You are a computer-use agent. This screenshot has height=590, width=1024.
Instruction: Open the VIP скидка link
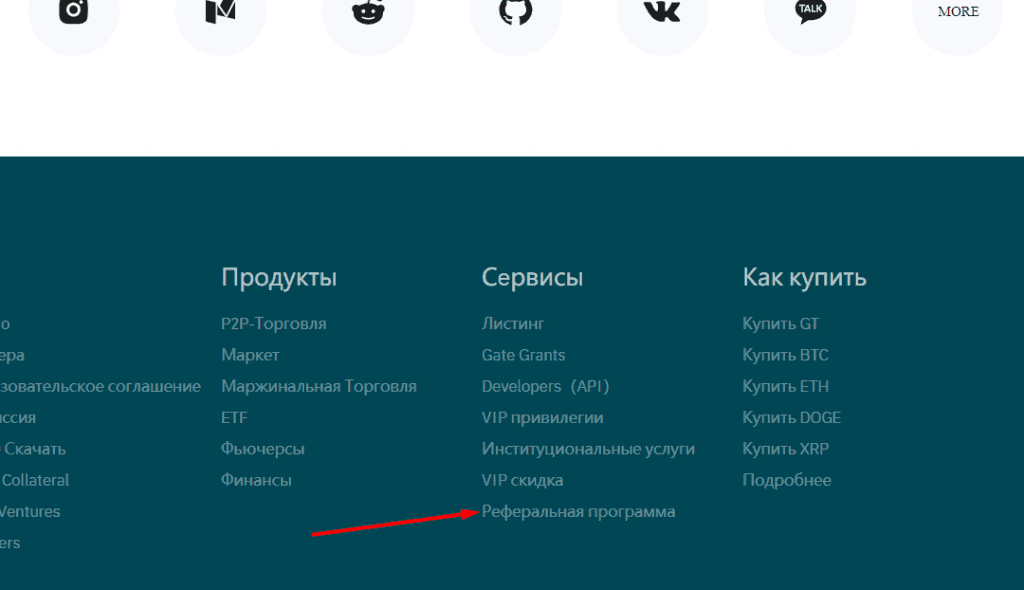522,480
